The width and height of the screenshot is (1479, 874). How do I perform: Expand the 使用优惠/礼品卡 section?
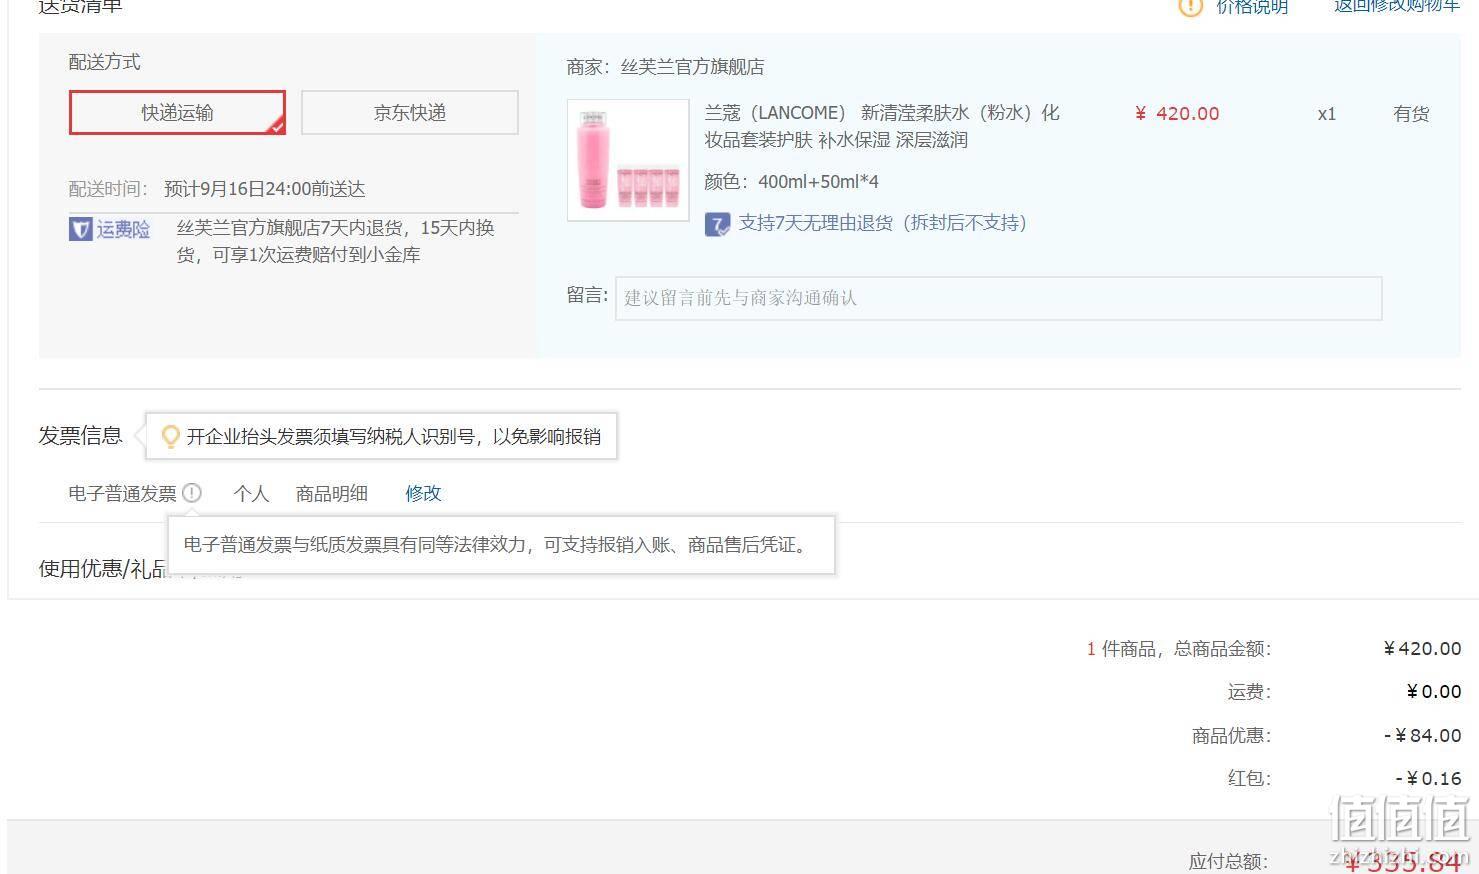point(104,569)
